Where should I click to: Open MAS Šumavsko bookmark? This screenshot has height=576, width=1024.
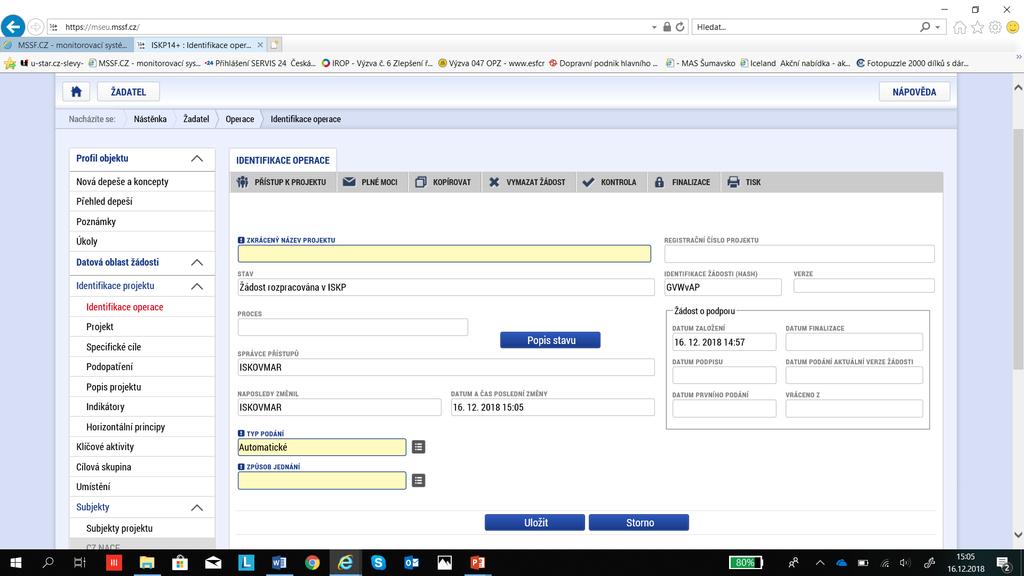[701, 63]
